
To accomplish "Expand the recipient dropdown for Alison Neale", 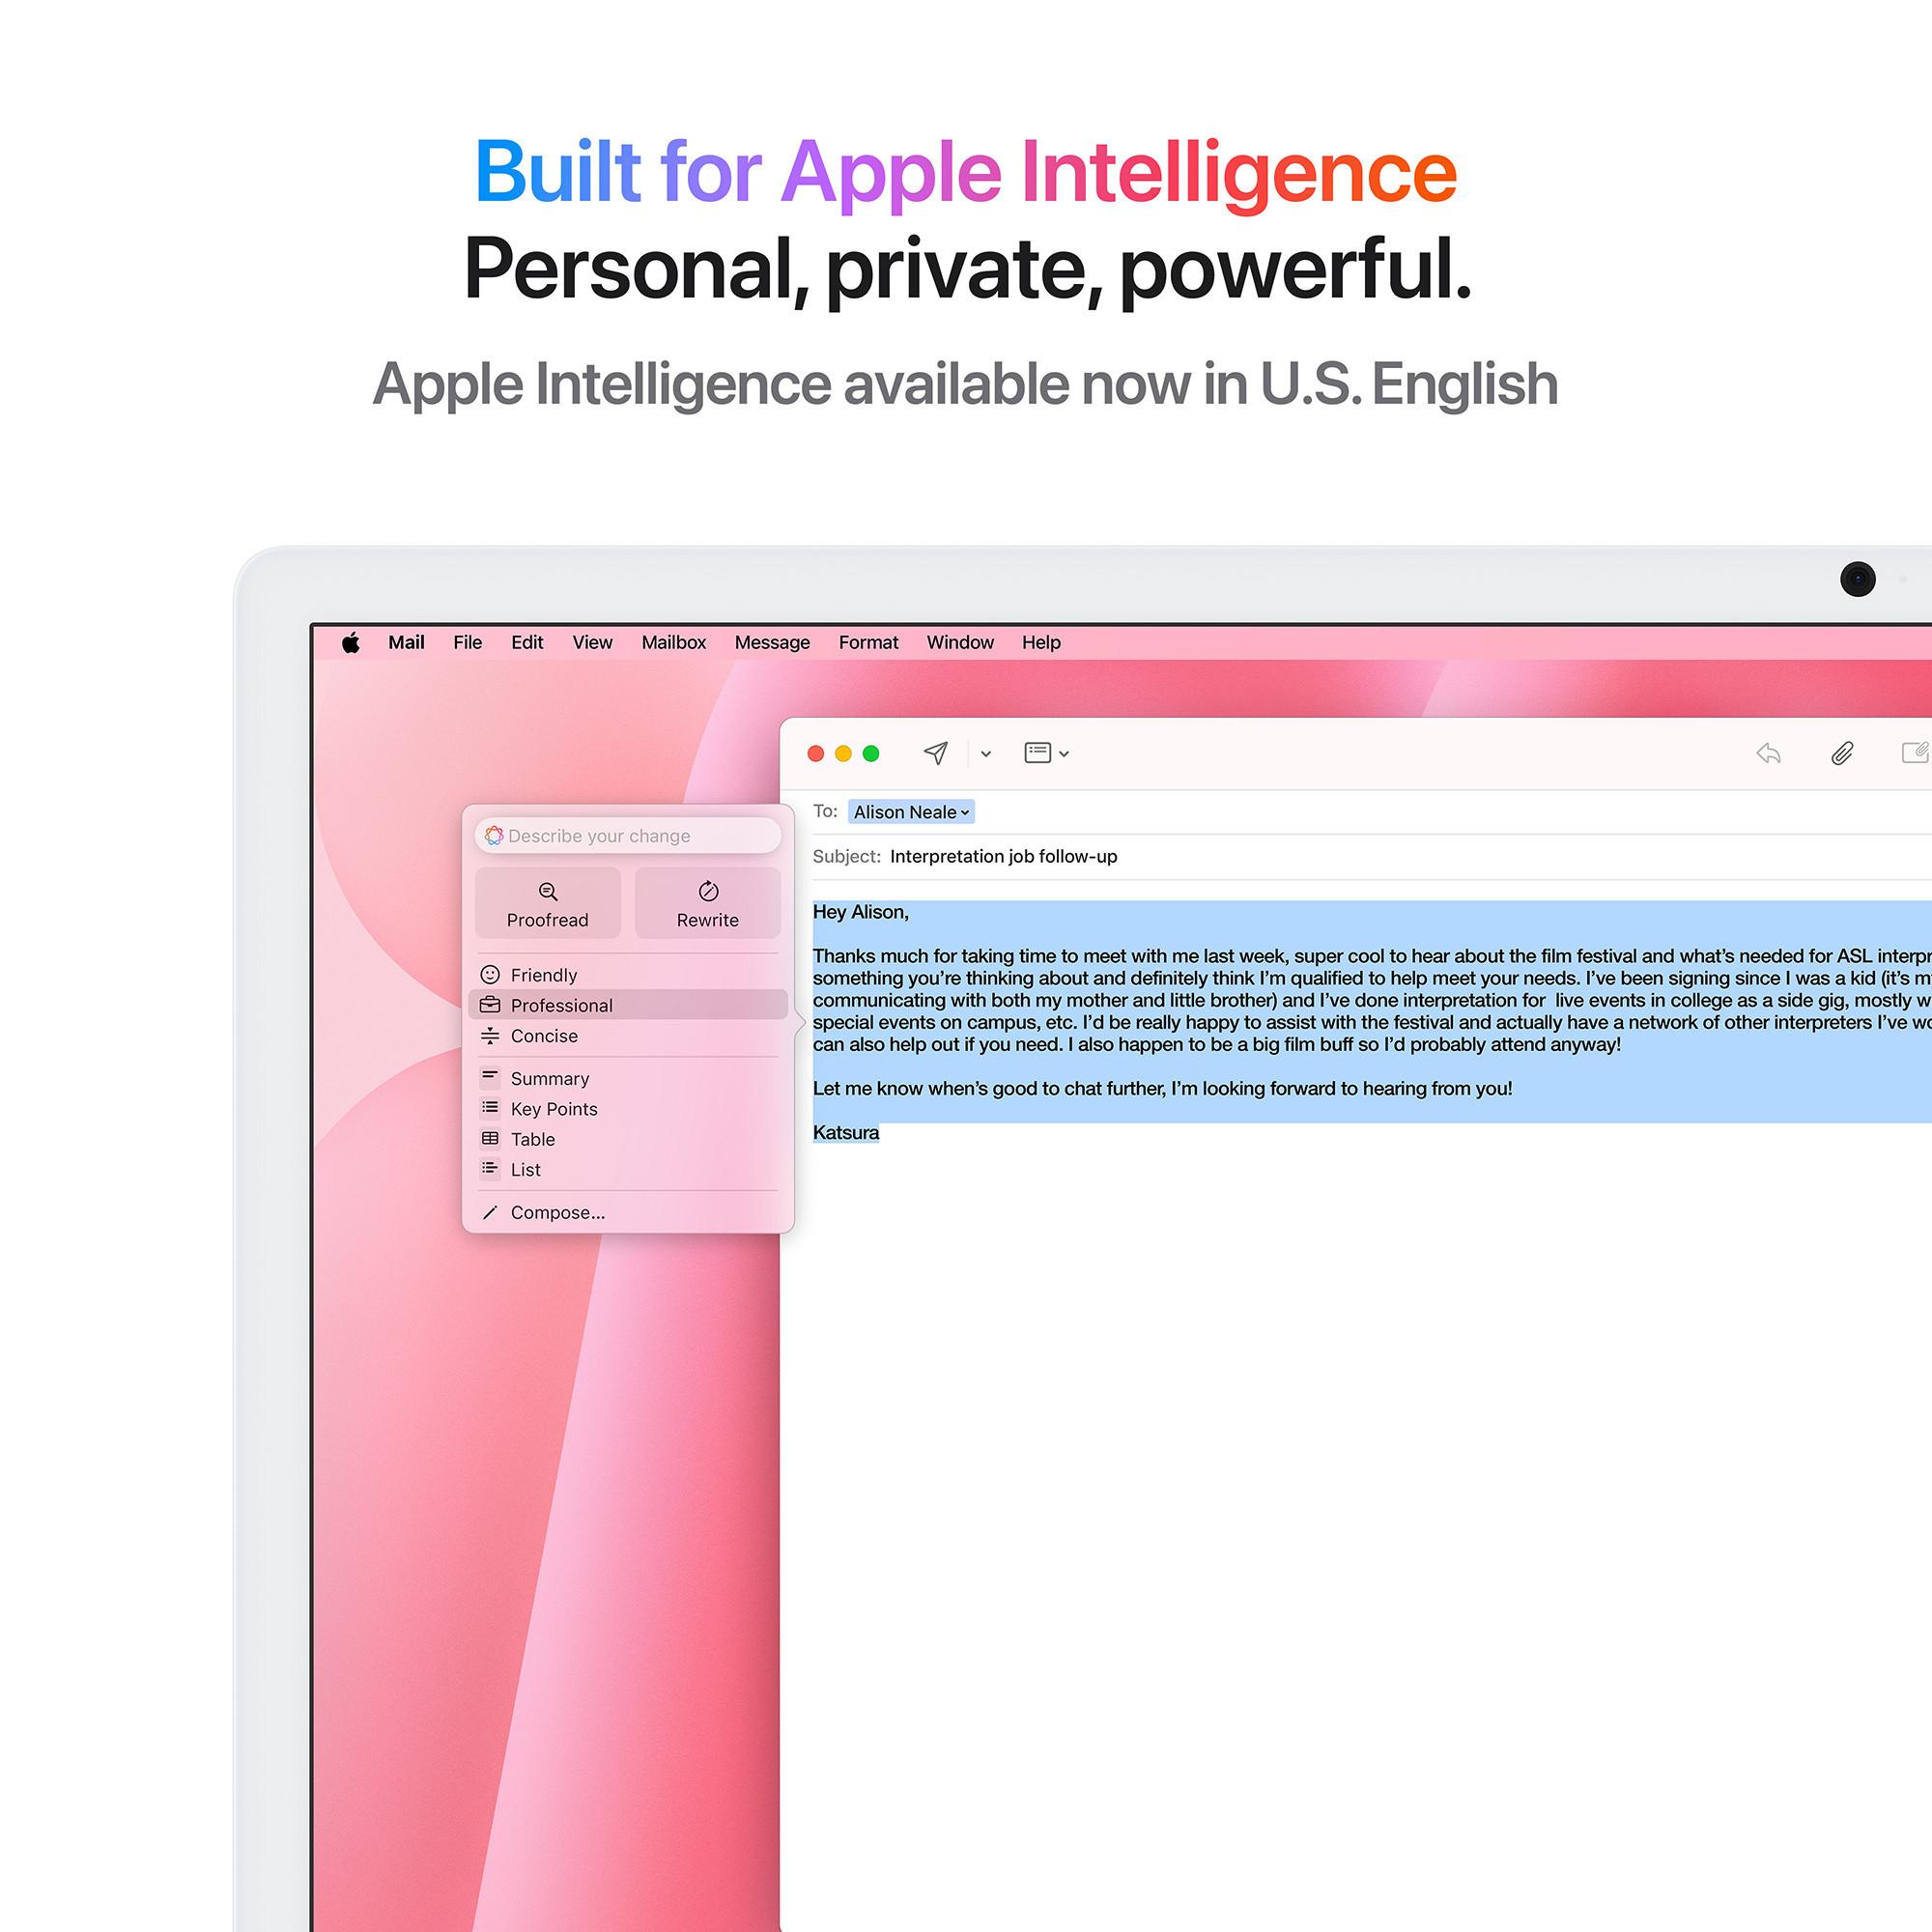I will 957,812.
